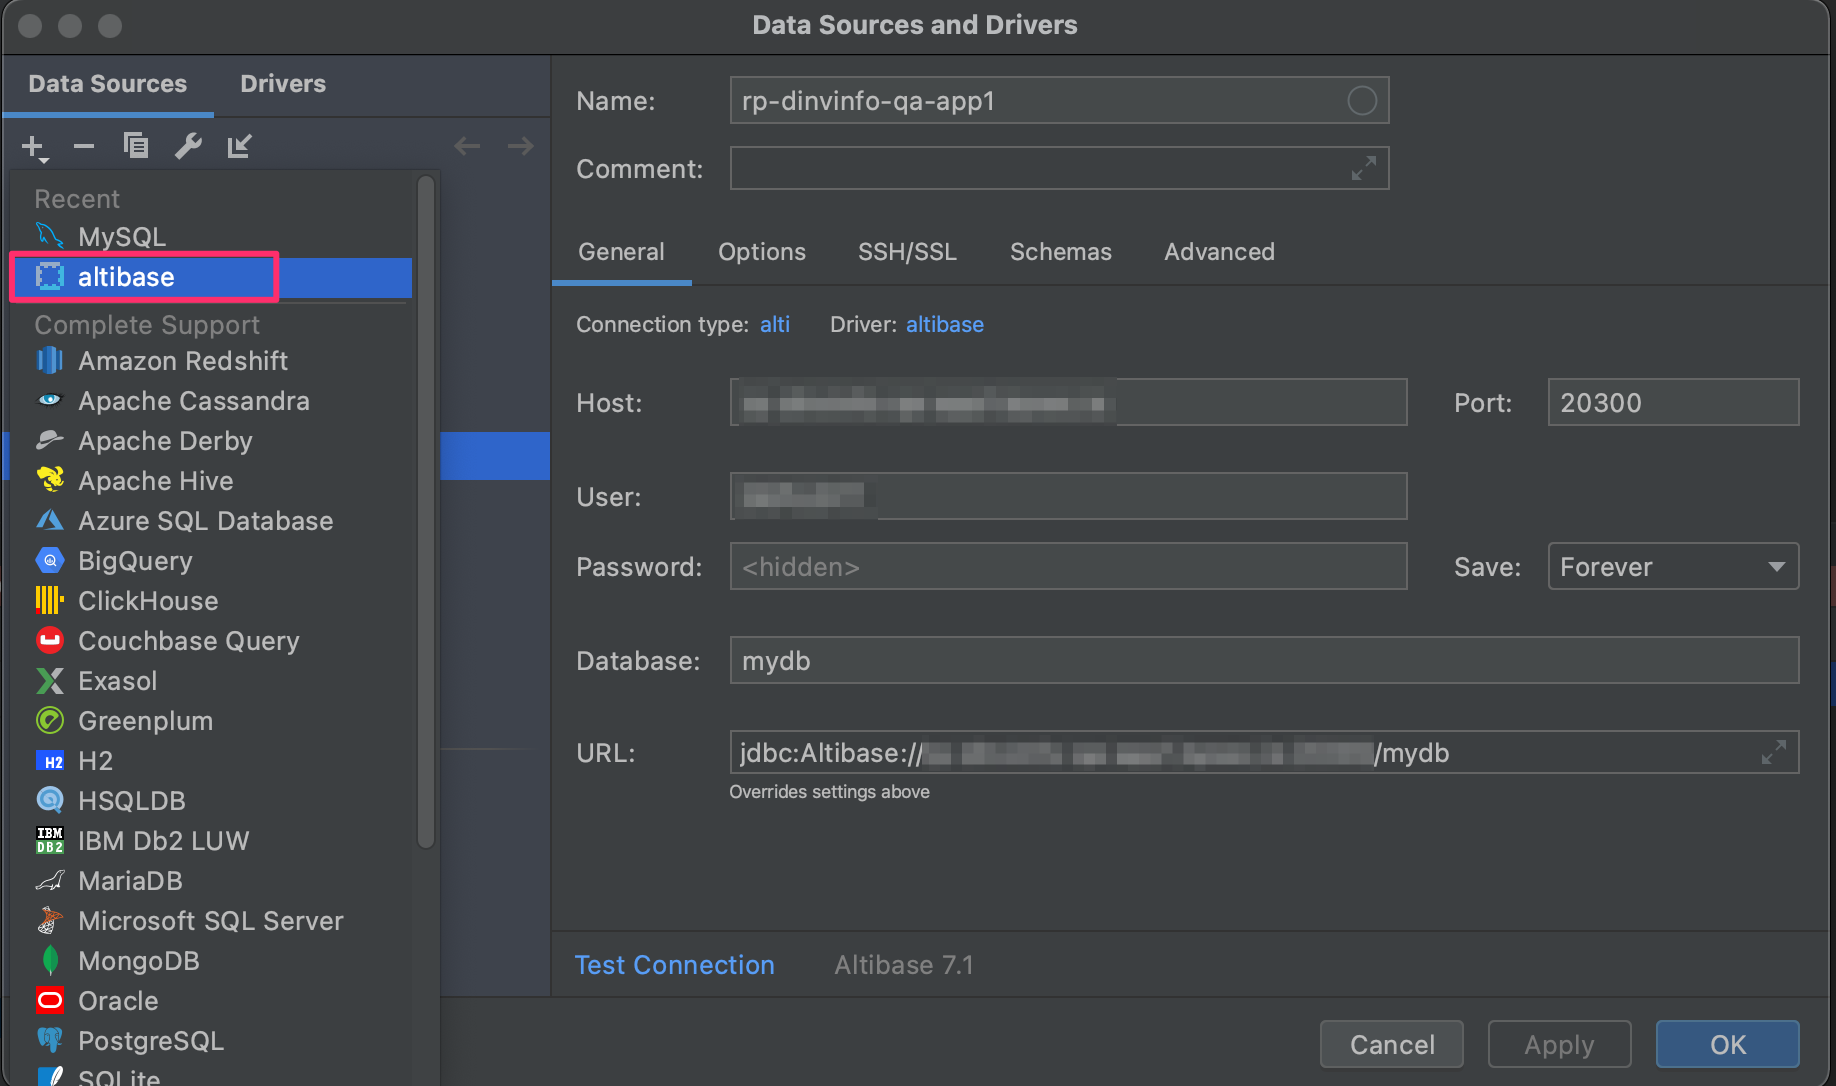Choose MariaDB data source
The image size is (1836, 1086).
[x=212, y=881]
